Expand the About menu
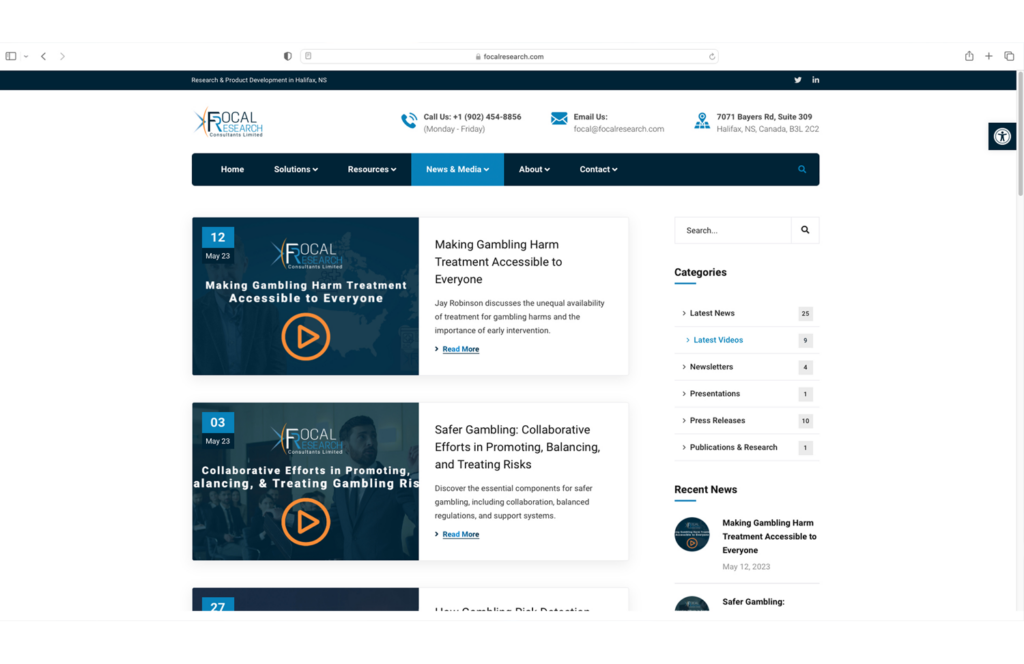 click(x=534, y=170)
